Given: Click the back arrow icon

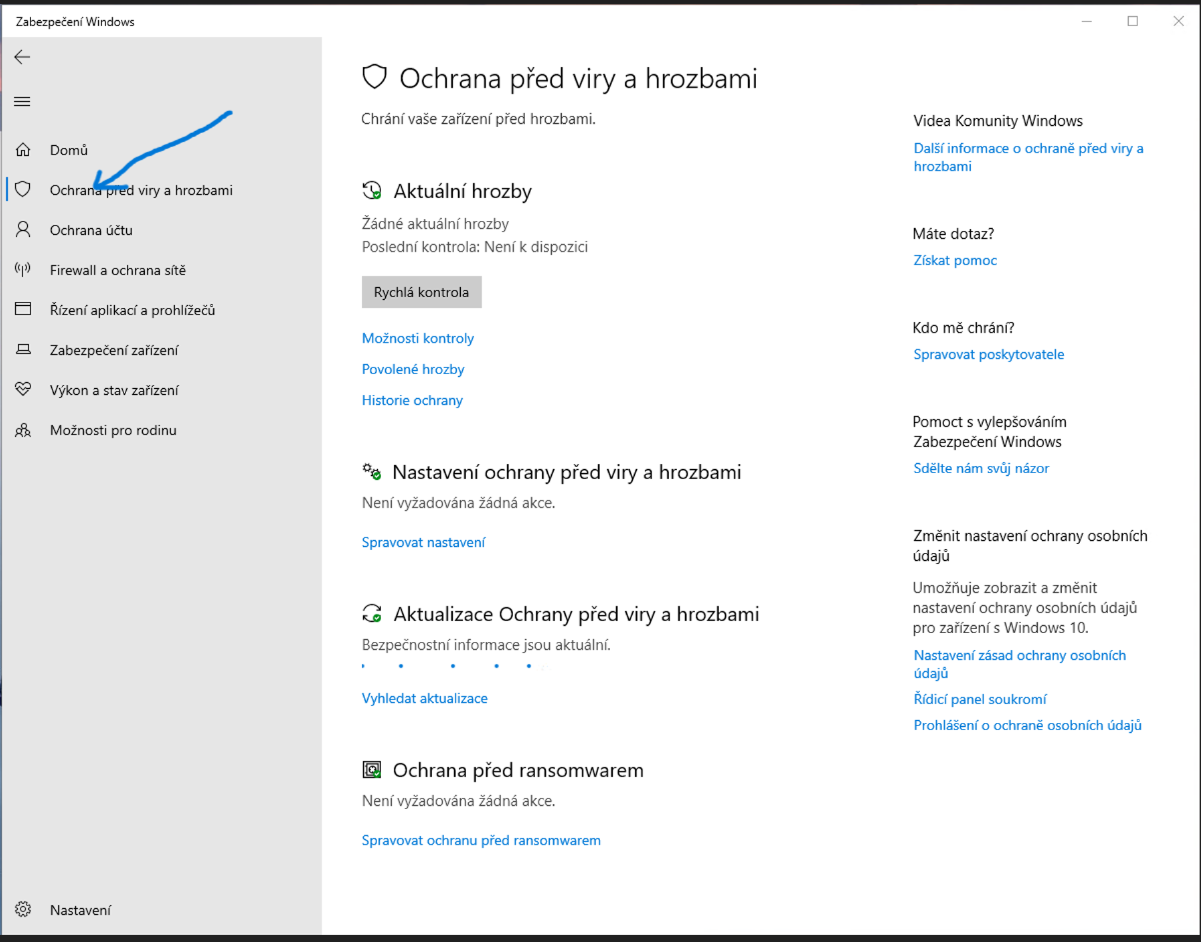Looking at the screenshot, I should point(22,58).
